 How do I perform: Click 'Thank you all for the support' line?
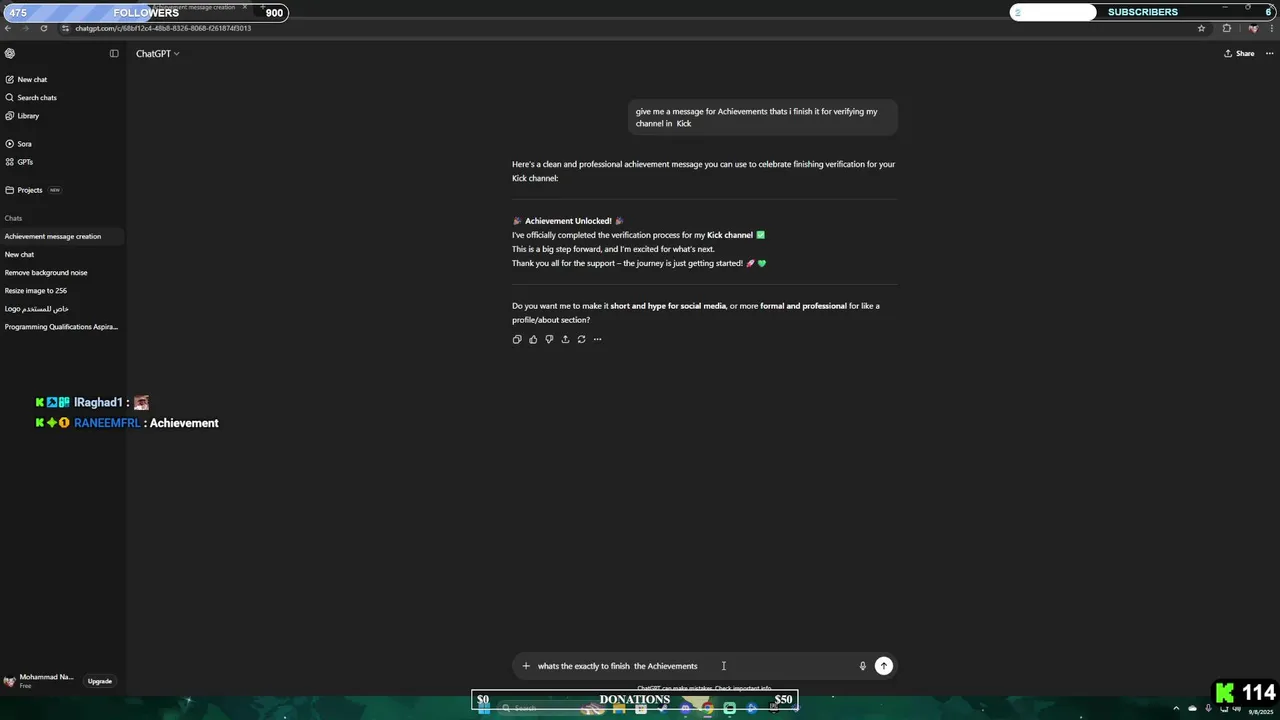click(x=639, y=263)
